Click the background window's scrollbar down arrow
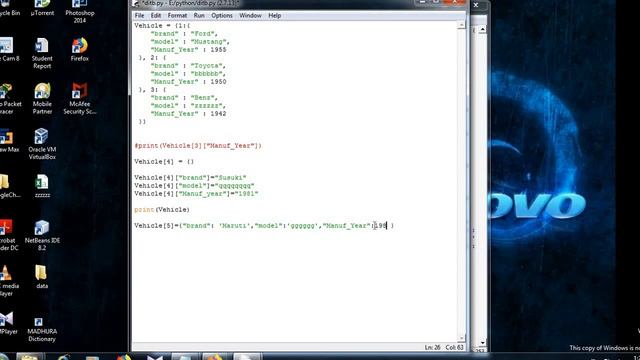This screenshot has width=640, height=360. click(x=482, y=342)
